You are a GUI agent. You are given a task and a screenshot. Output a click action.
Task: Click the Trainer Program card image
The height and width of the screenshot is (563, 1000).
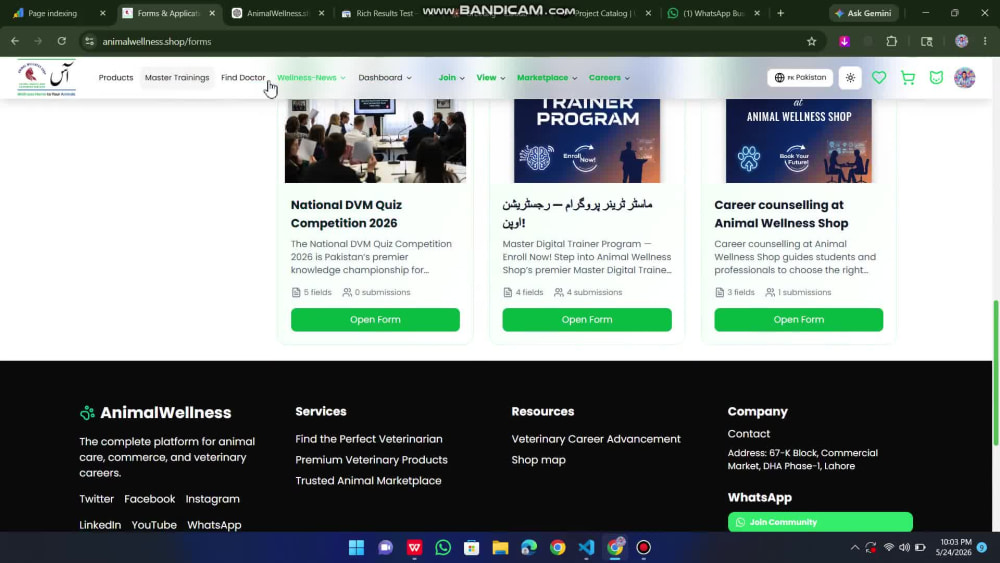click(587, 140)
